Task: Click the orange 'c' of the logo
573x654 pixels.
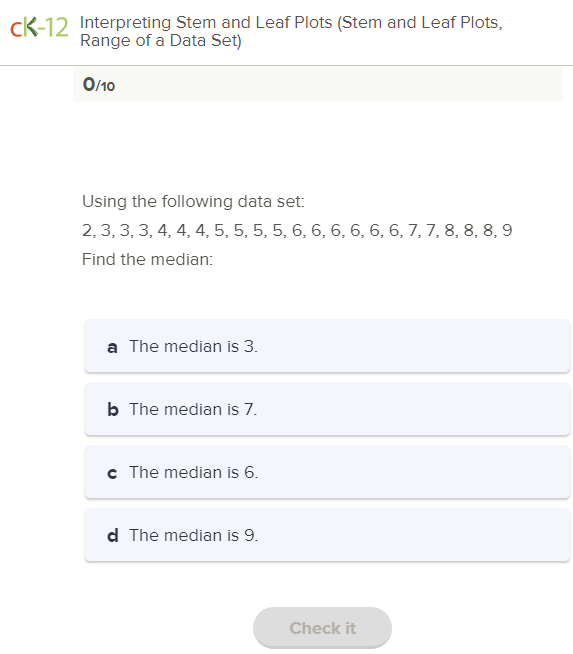Action: (16, 30)
